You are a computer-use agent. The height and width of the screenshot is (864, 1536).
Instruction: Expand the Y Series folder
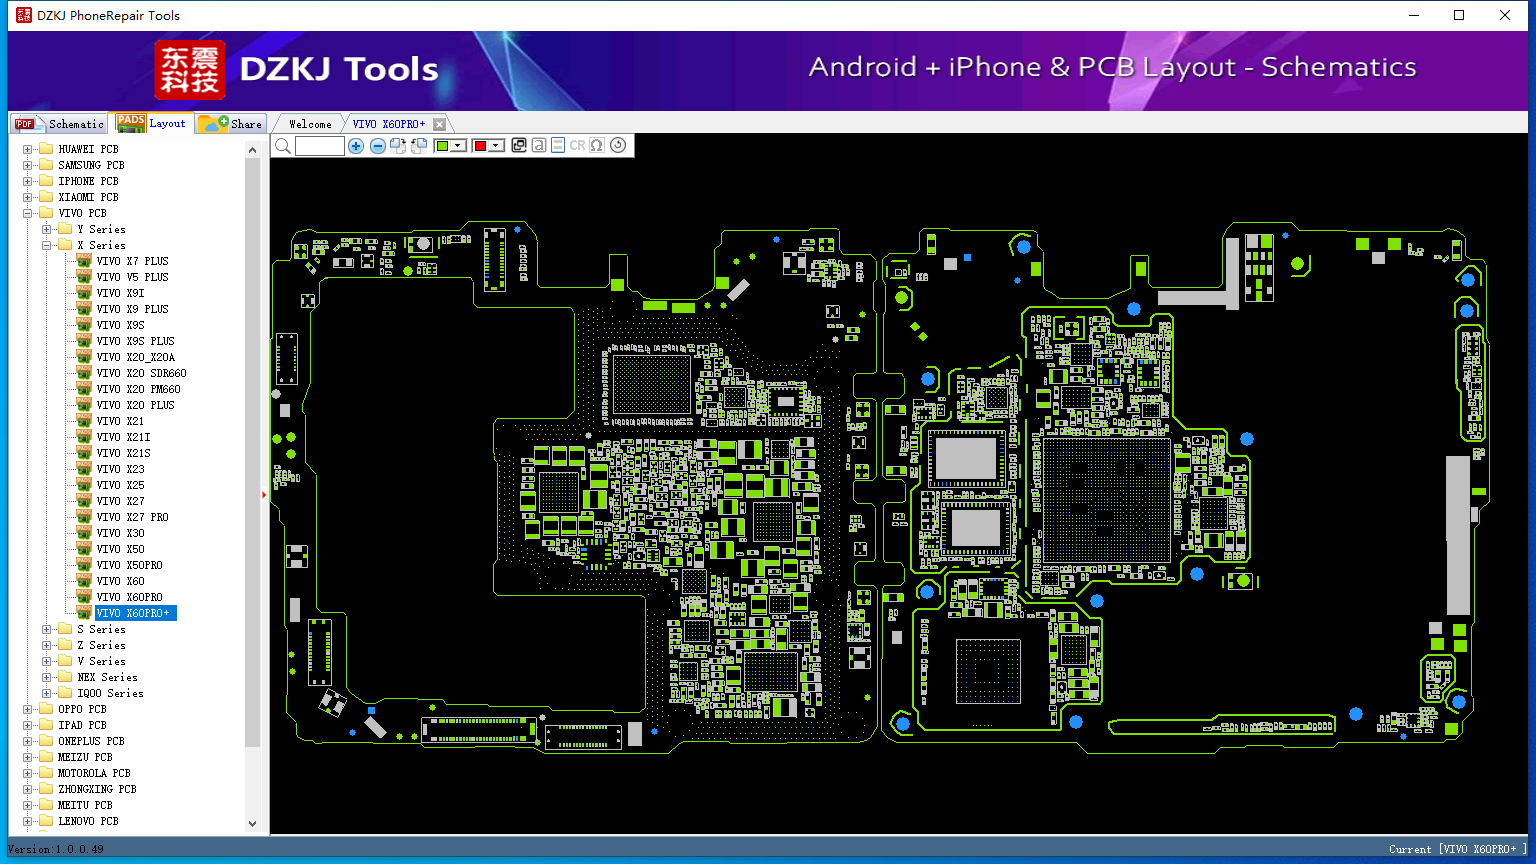47,229
